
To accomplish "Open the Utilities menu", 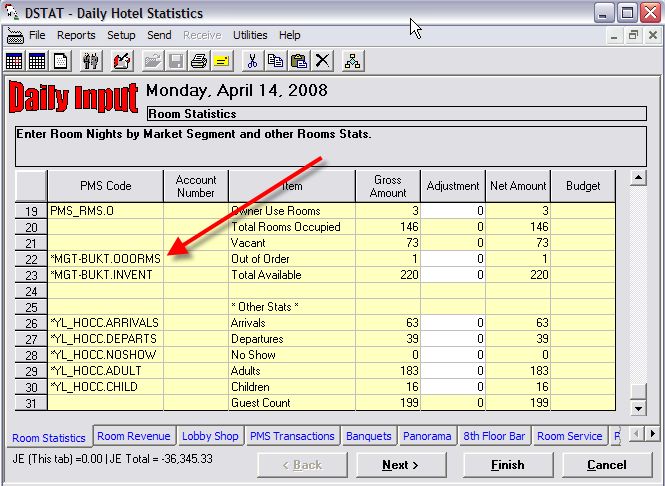I will [x=250, y=35].
